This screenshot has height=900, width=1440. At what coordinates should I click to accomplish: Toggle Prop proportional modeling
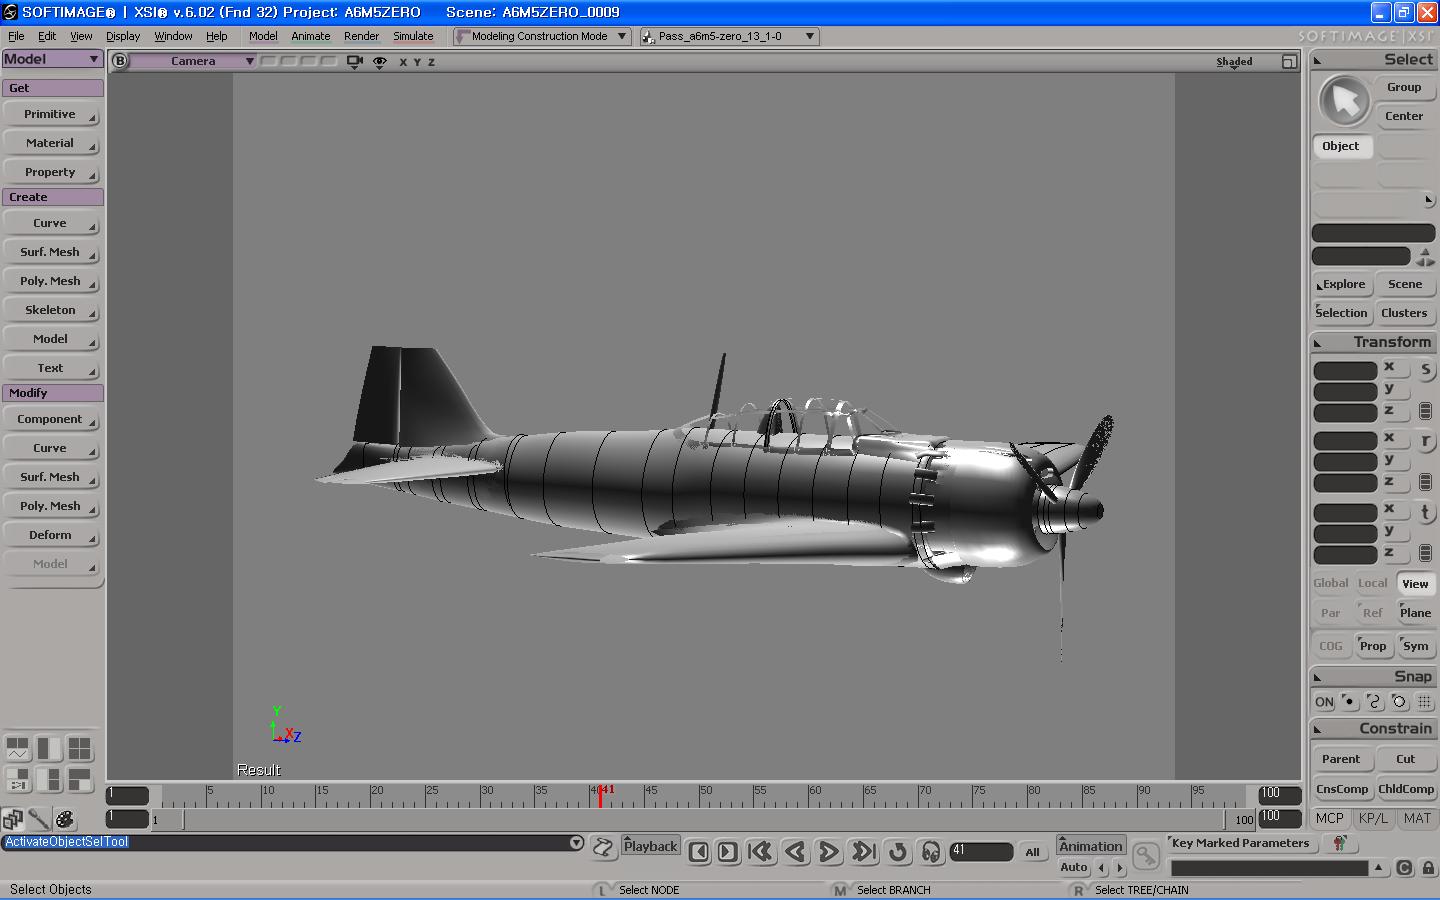click(1373, 646)
